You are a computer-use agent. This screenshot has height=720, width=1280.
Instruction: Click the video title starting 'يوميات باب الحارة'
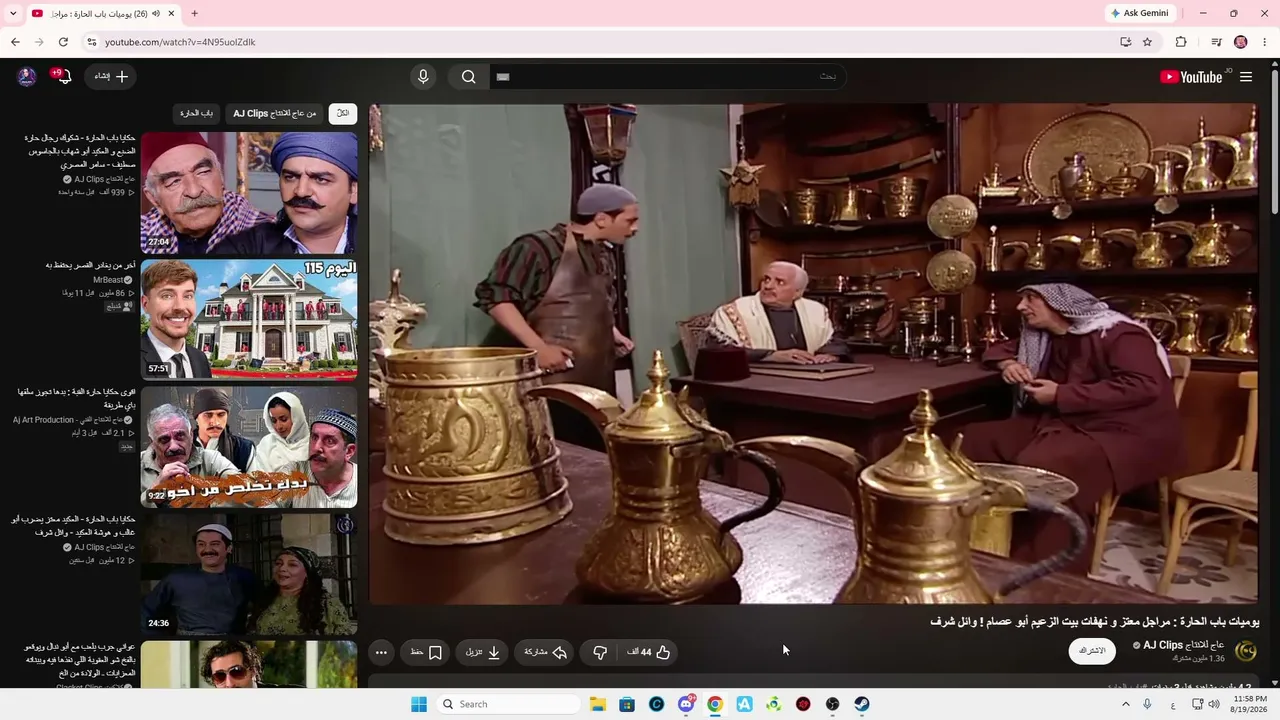[1095, 621]
